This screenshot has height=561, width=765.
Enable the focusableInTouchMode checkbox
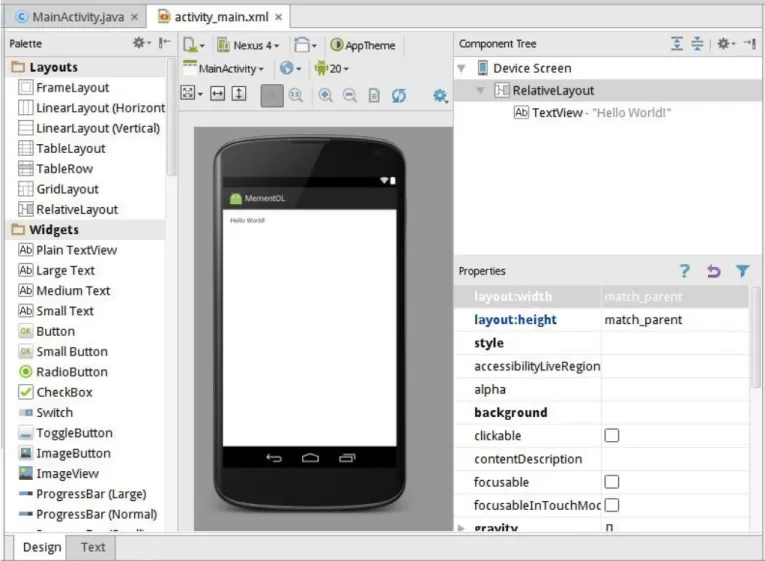tap(612, 505)
